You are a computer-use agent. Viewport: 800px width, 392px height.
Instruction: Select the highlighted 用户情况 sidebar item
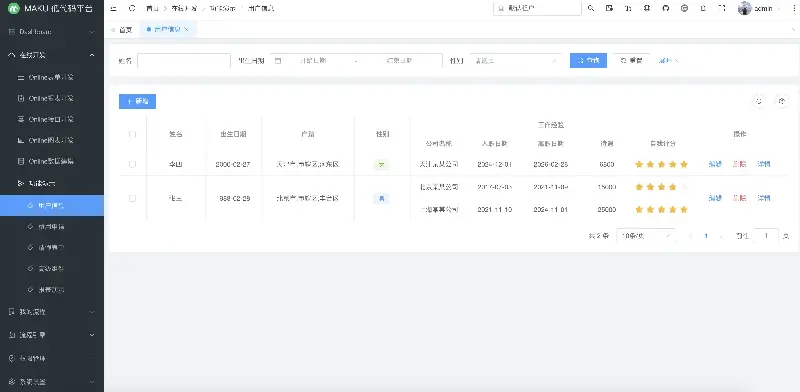(x=52, y=205)
